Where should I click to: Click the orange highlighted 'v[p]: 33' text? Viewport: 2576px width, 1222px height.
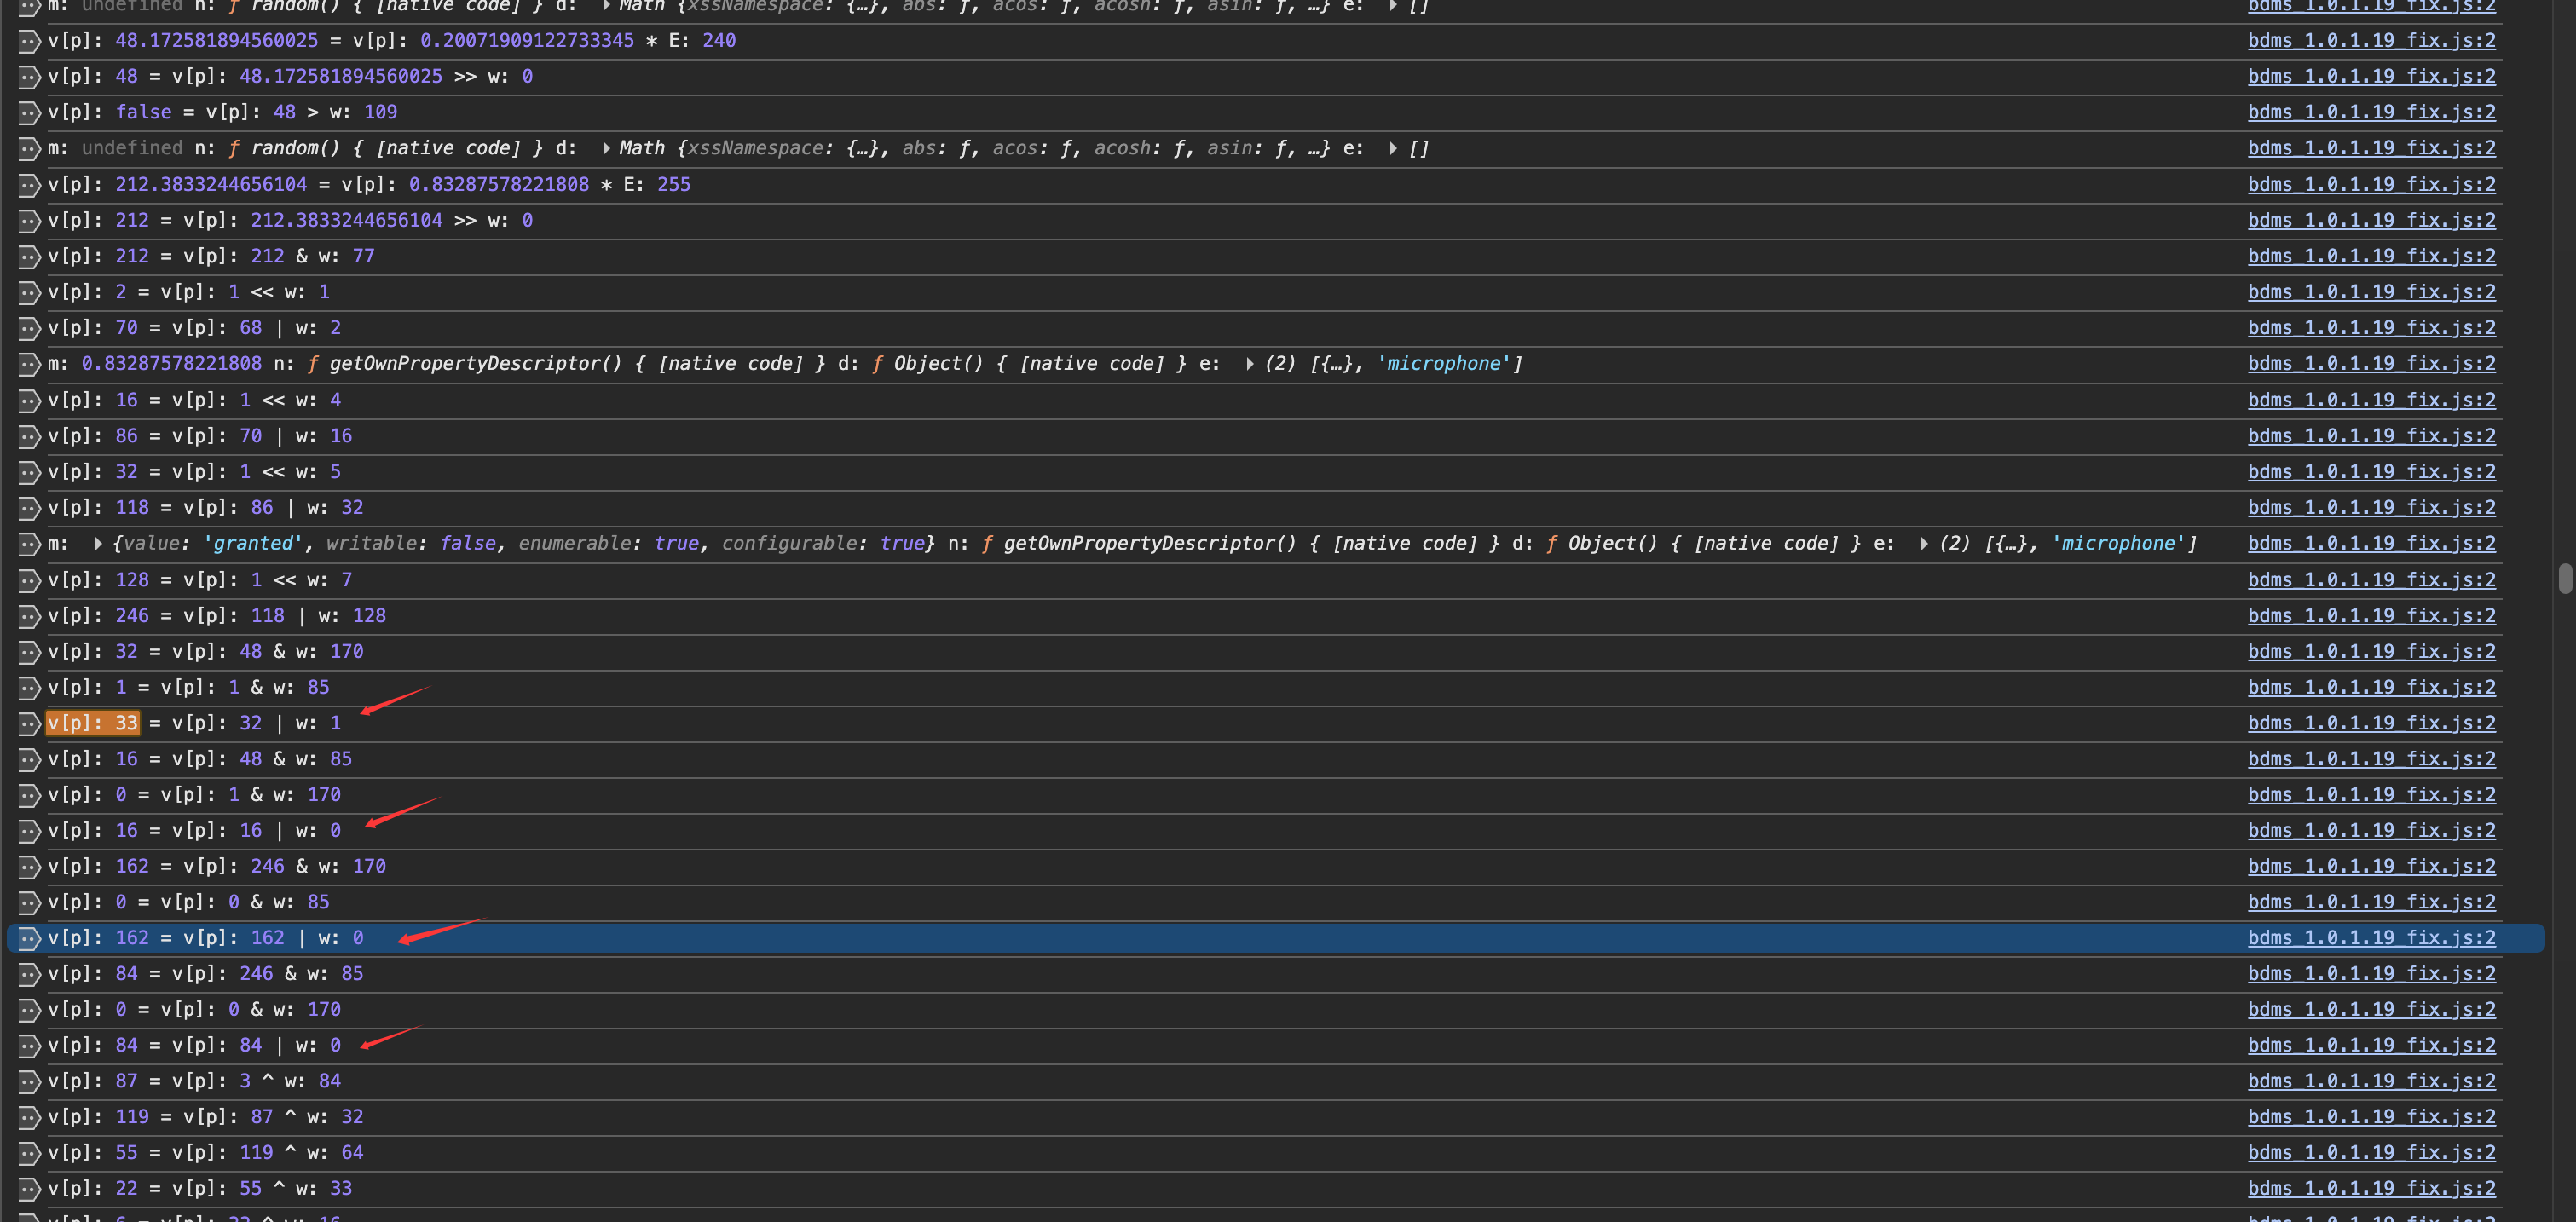point(92,723)
